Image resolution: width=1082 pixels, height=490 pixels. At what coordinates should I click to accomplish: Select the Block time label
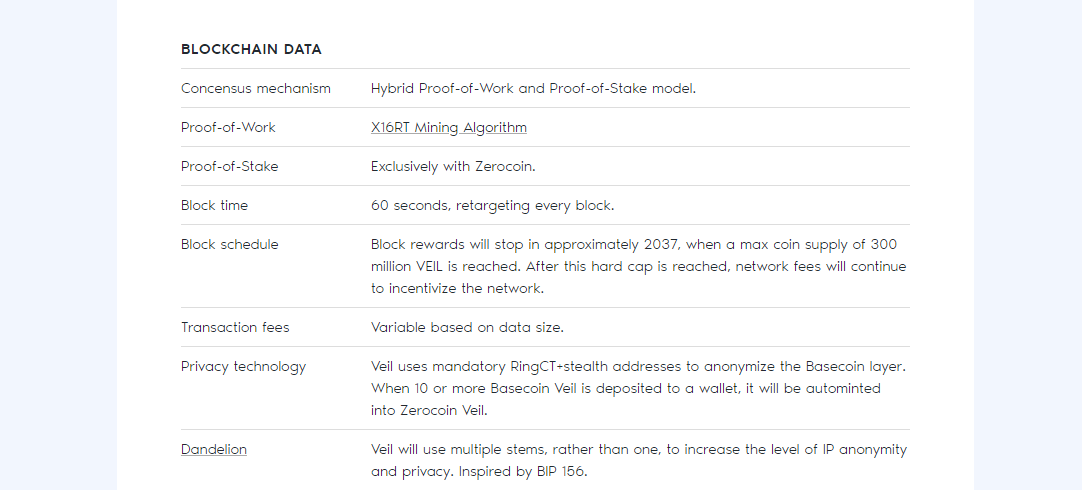[x=214, y=205]
